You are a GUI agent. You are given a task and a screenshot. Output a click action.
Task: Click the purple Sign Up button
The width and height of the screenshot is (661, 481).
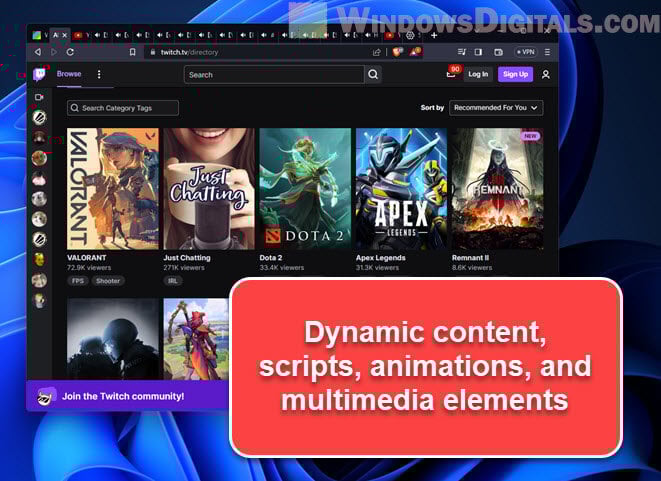pos(515,74)
